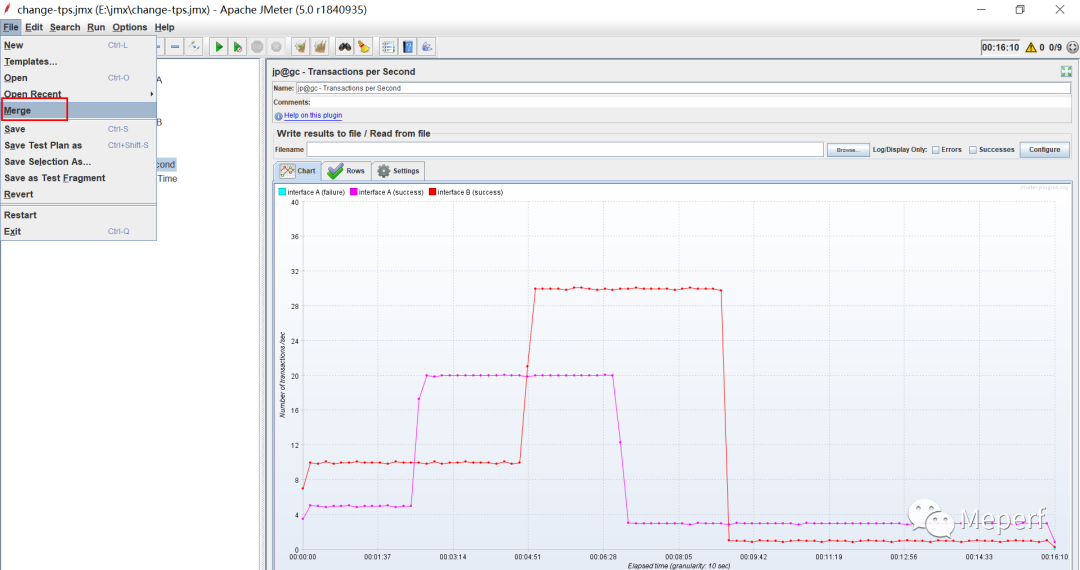Click the 00:16:10 elapsed time display
The height and width of the screenshot is (570, 1080).
pyautogui.click(x=1000, y=48)
